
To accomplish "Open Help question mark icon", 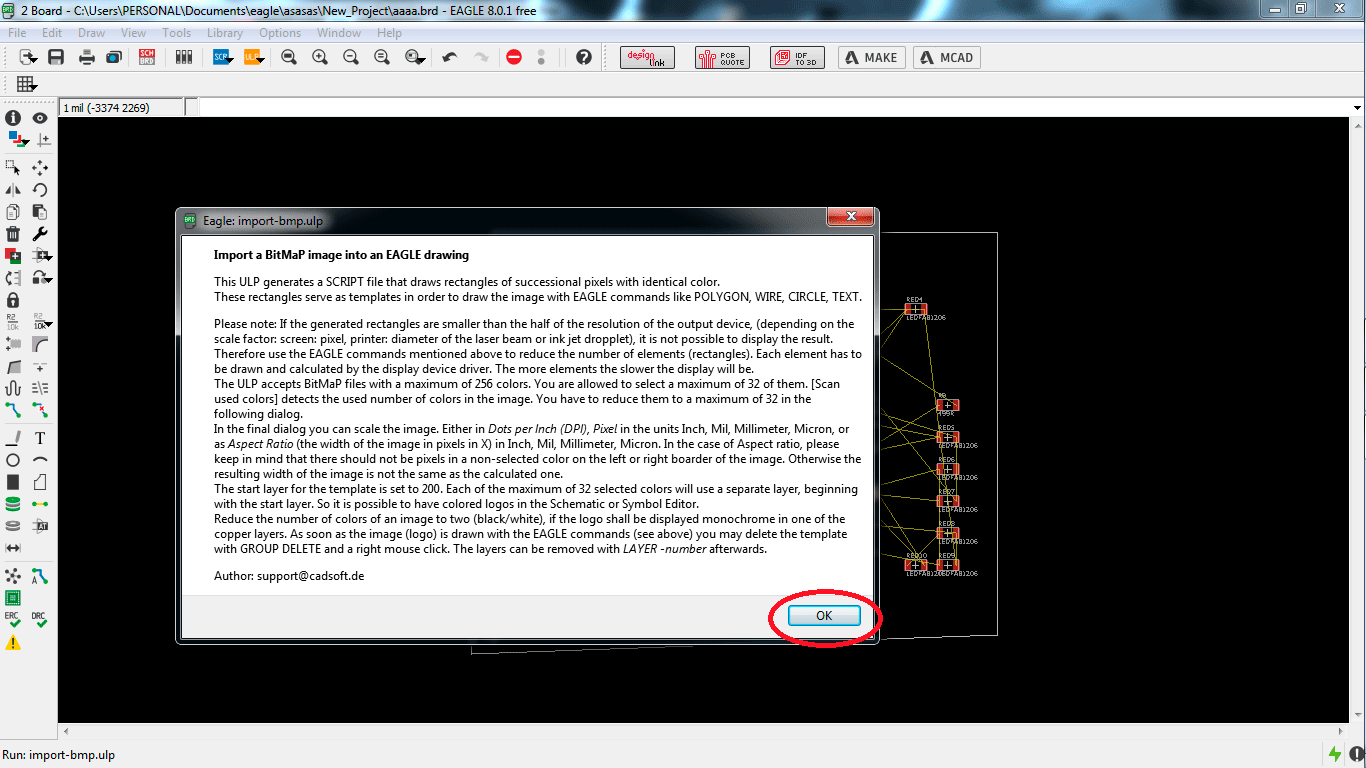I will pos(584,58).
